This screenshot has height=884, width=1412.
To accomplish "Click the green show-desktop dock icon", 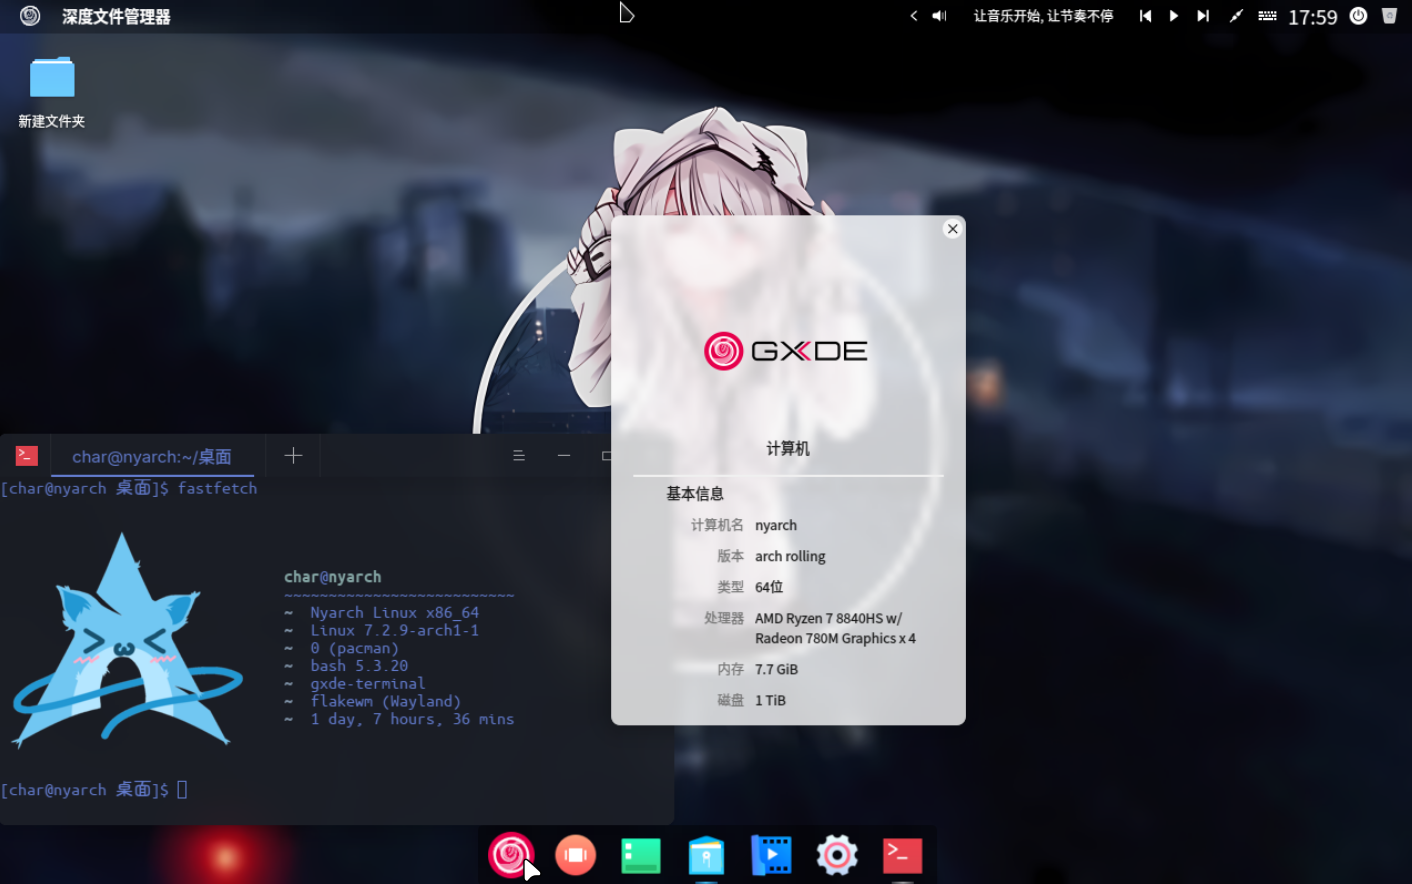I will point(641,856).
